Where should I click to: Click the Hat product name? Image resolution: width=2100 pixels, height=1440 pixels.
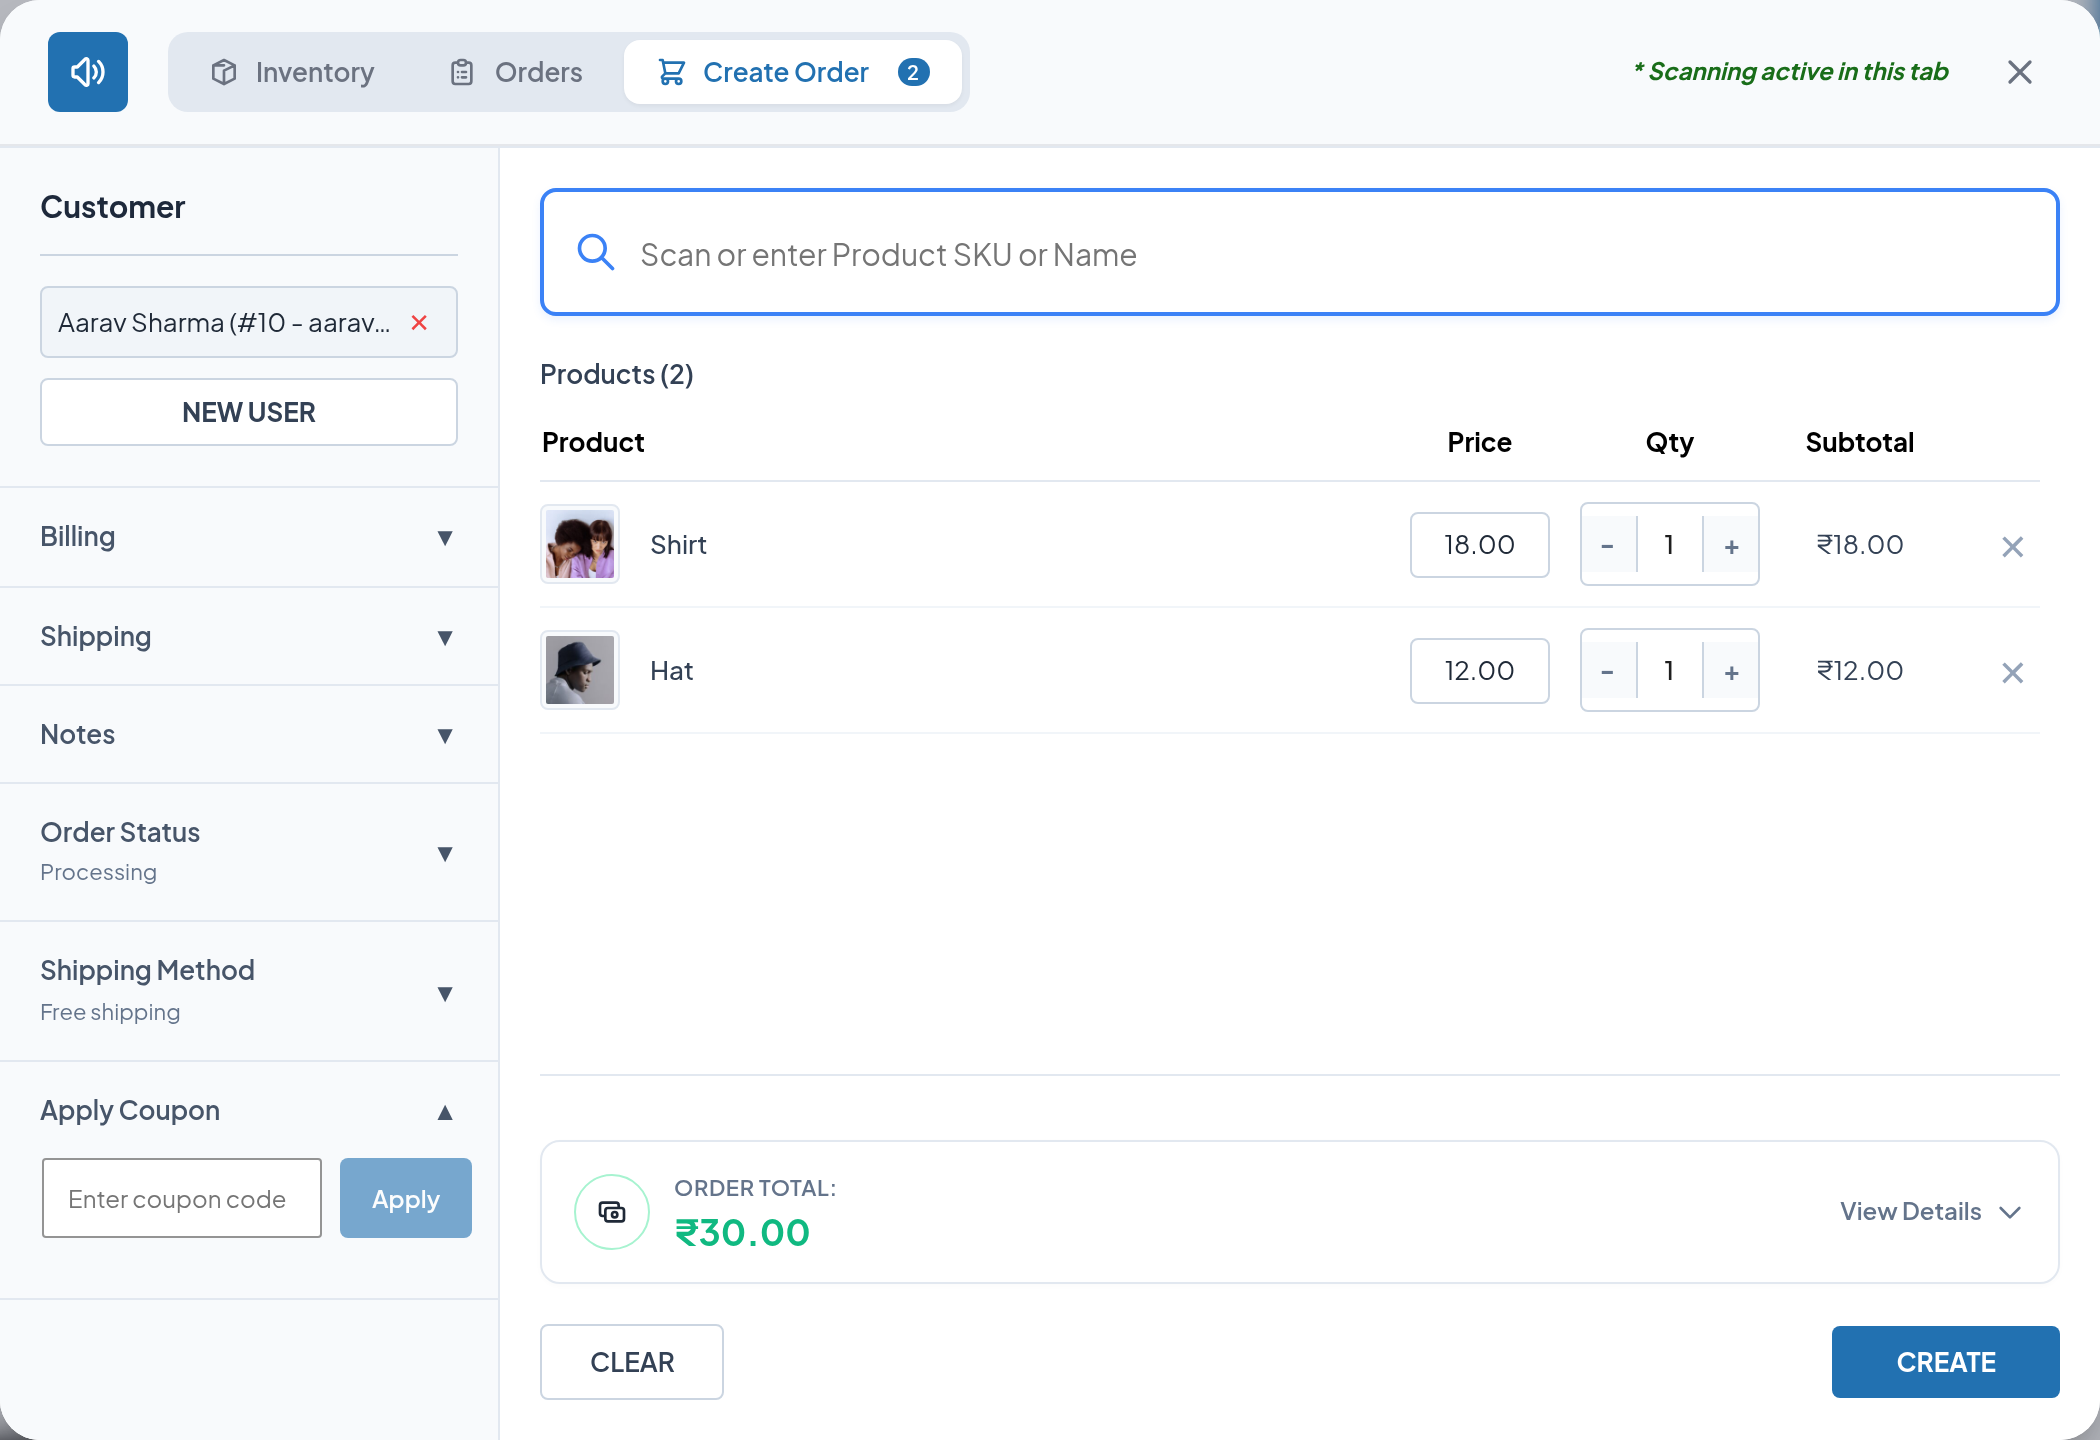coord(672,671)
